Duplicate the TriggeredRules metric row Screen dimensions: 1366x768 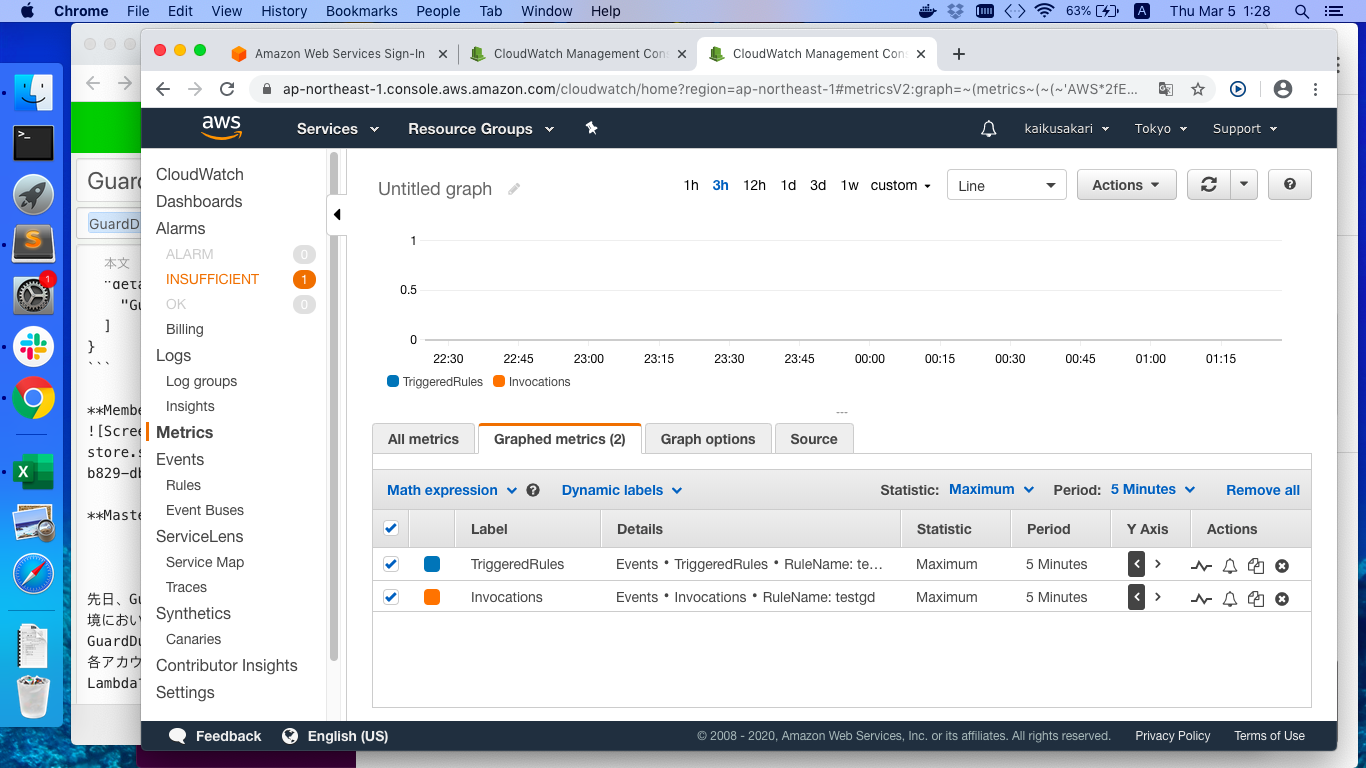1256,566
